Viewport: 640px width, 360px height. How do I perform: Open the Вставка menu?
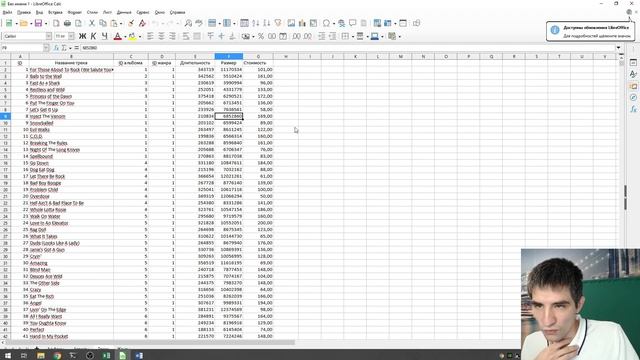pos(55,12)
